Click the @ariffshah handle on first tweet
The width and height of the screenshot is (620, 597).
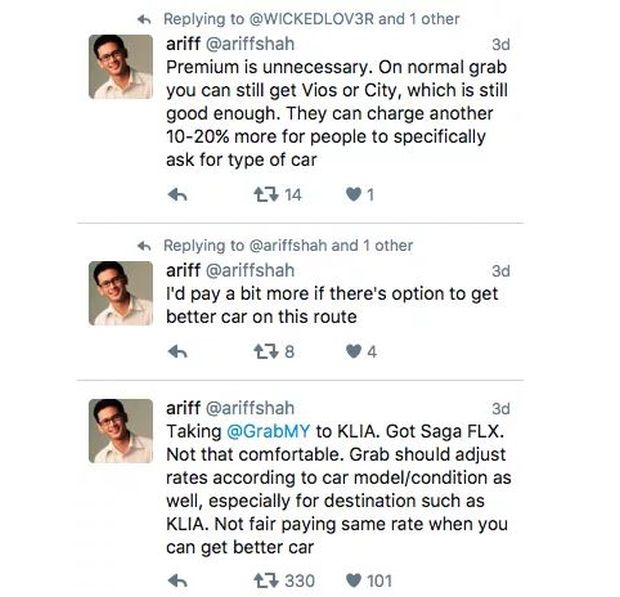click(x=250, y=44)
